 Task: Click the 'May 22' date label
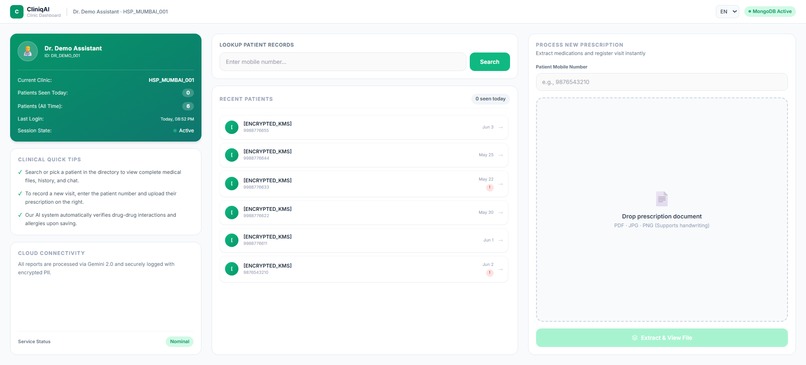[486, 179]
